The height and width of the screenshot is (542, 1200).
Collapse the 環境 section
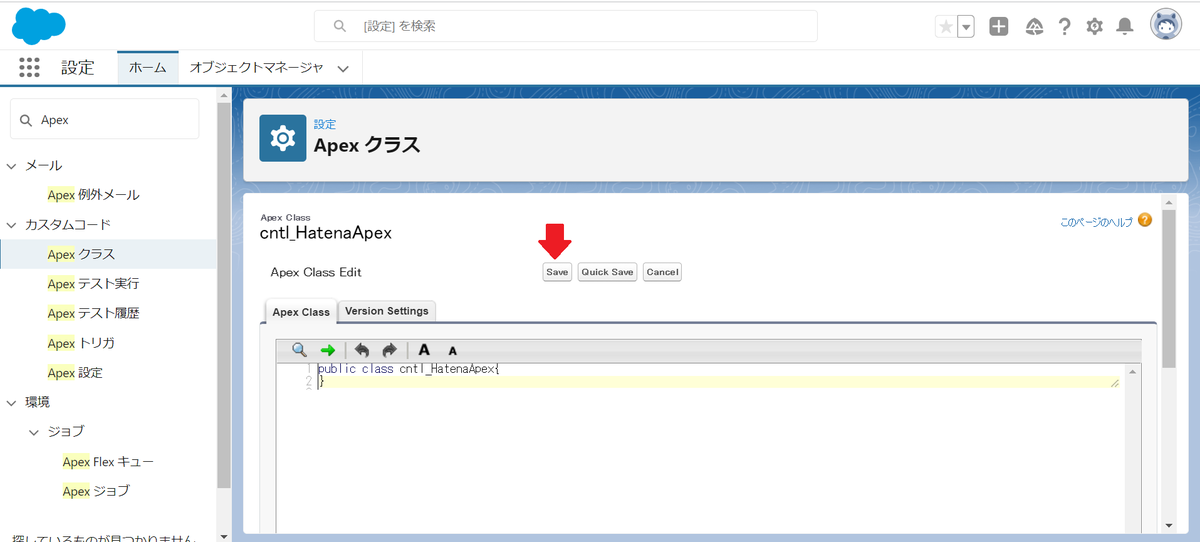click(x=12, y=403)
